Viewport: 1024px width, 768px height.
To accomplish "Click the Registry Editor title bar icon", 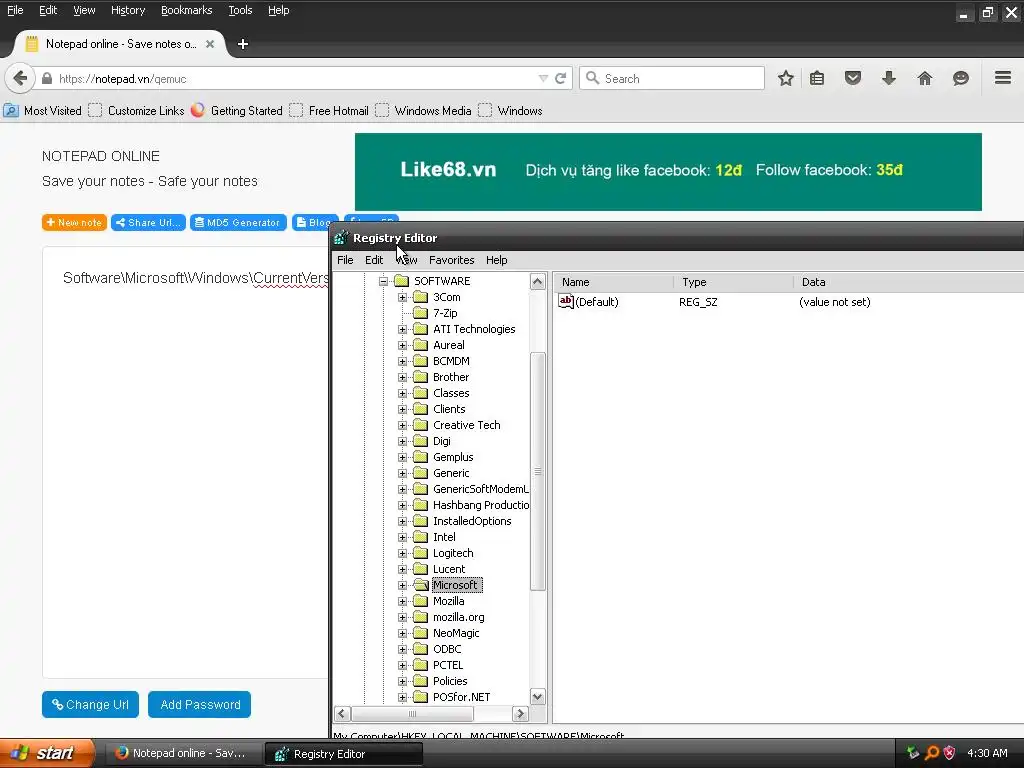I will (340, 238).
